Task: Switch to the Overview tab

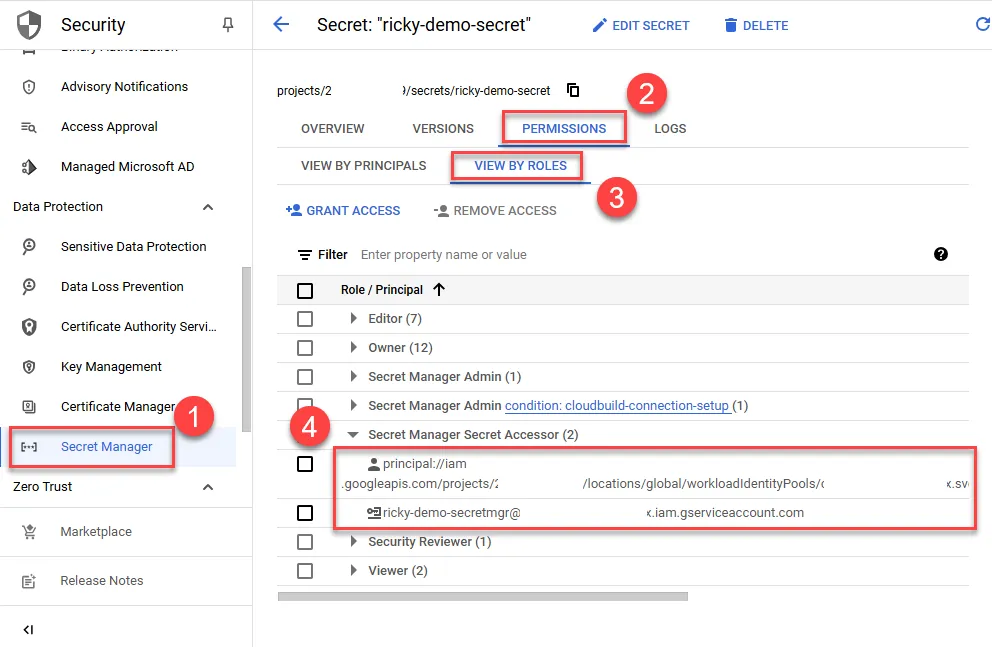Action: [x=333, y=129]
